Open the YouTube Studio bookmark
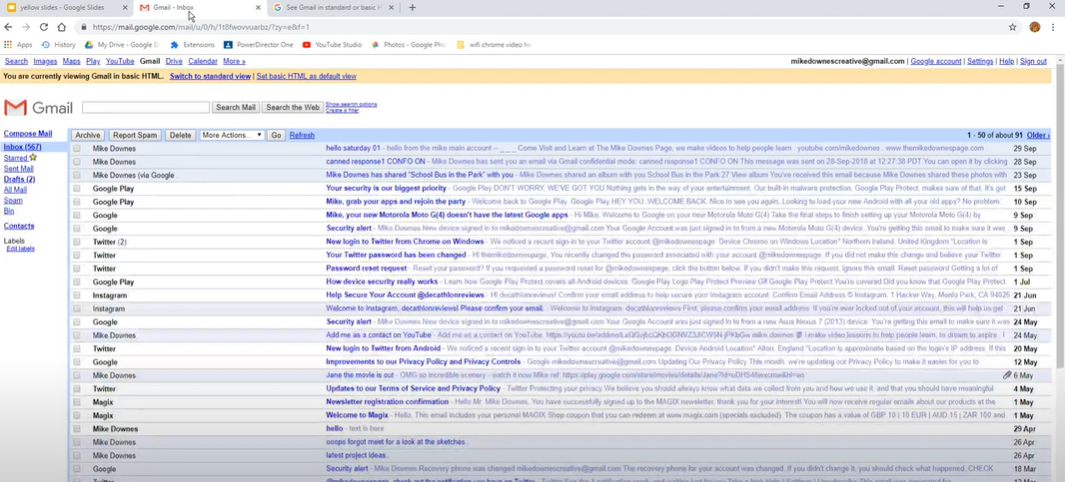 (x=332, y=45)
